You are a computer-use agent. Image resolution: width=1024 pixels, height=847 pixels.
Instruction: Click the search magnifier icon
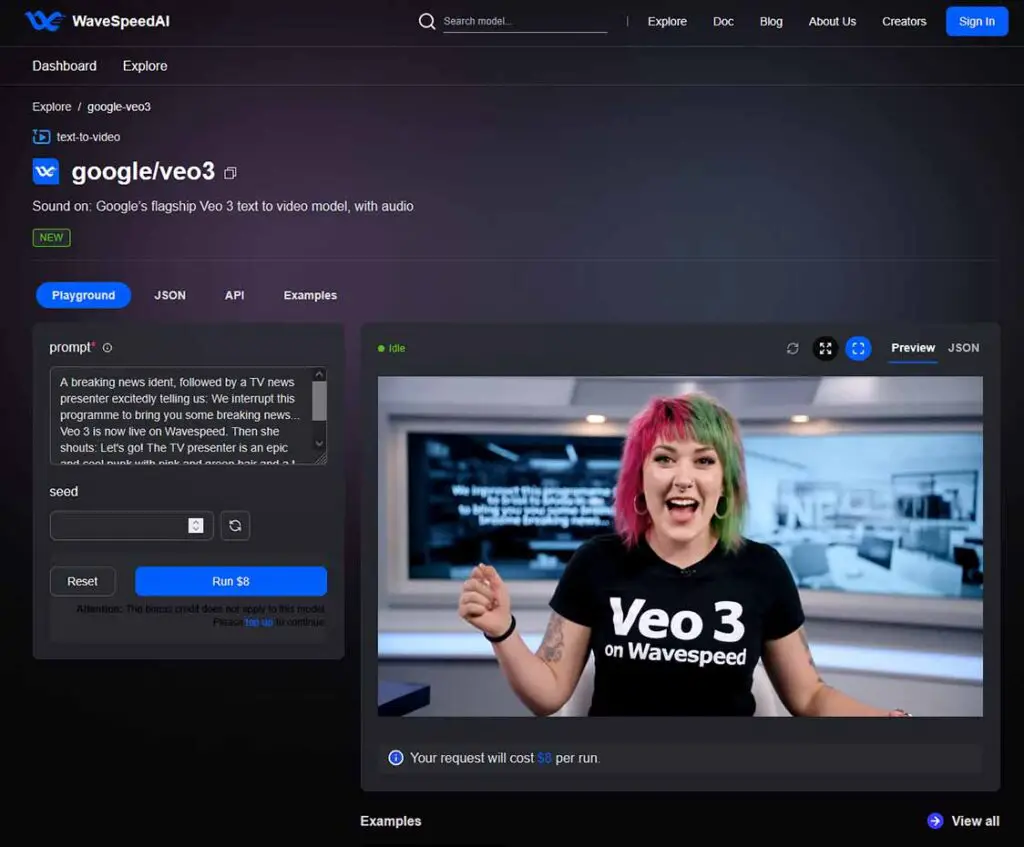click(x=426, y=22)
